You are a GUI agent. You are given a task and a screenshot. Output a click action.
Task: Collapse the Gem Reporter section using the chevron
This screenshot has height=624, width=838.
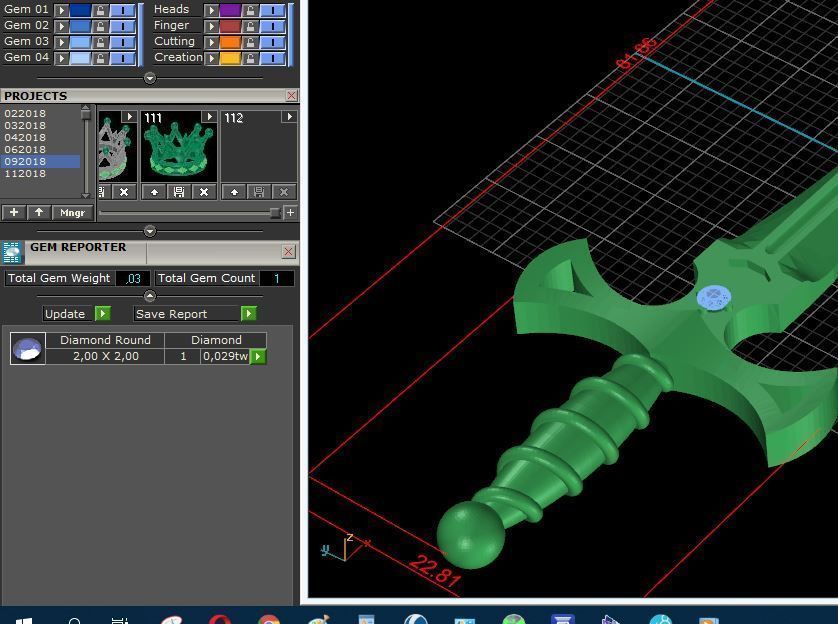point(149,295)
